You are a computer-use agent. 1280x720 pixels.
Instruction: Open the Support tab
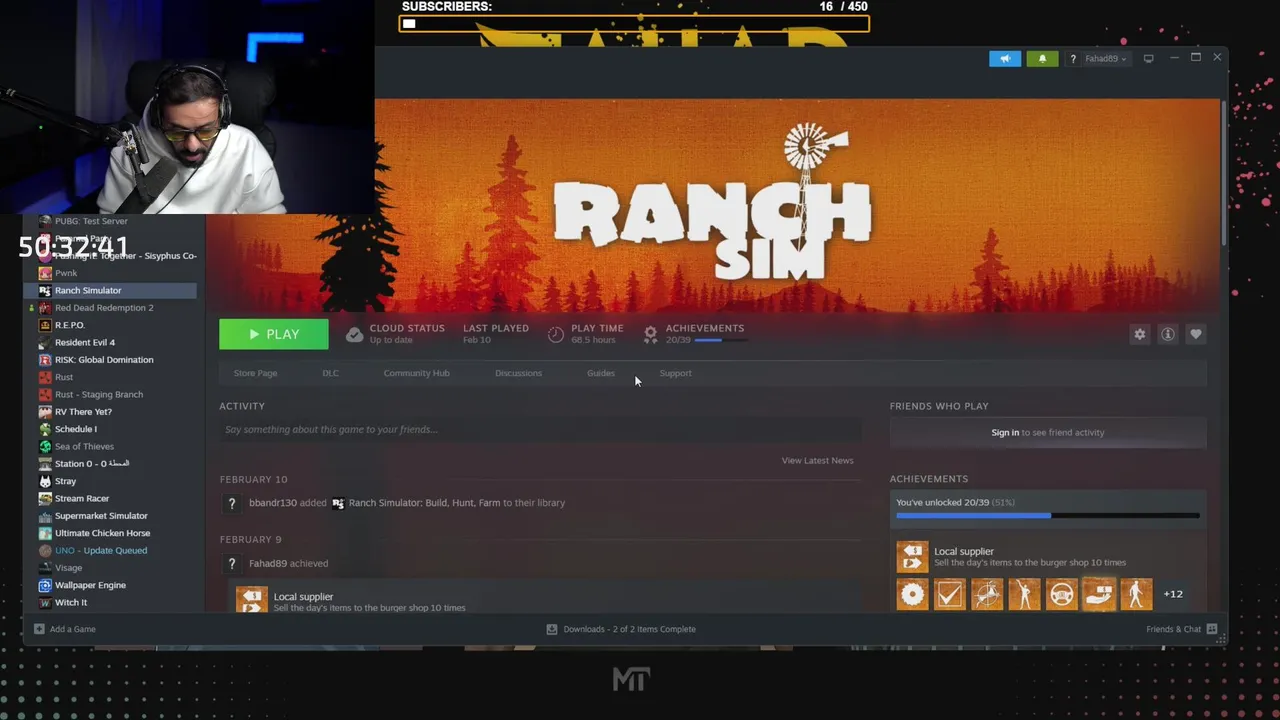point(675,373)
